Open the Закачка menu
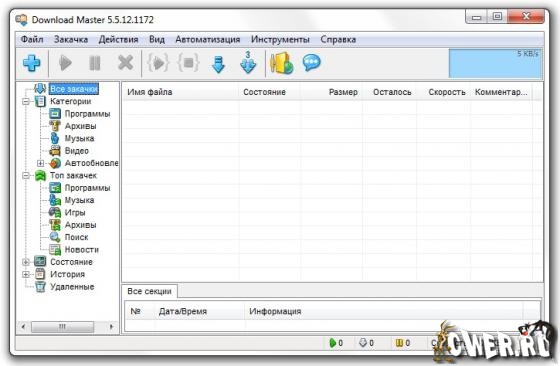The height and width of the screenshot is (366, 560). [71, 39]
